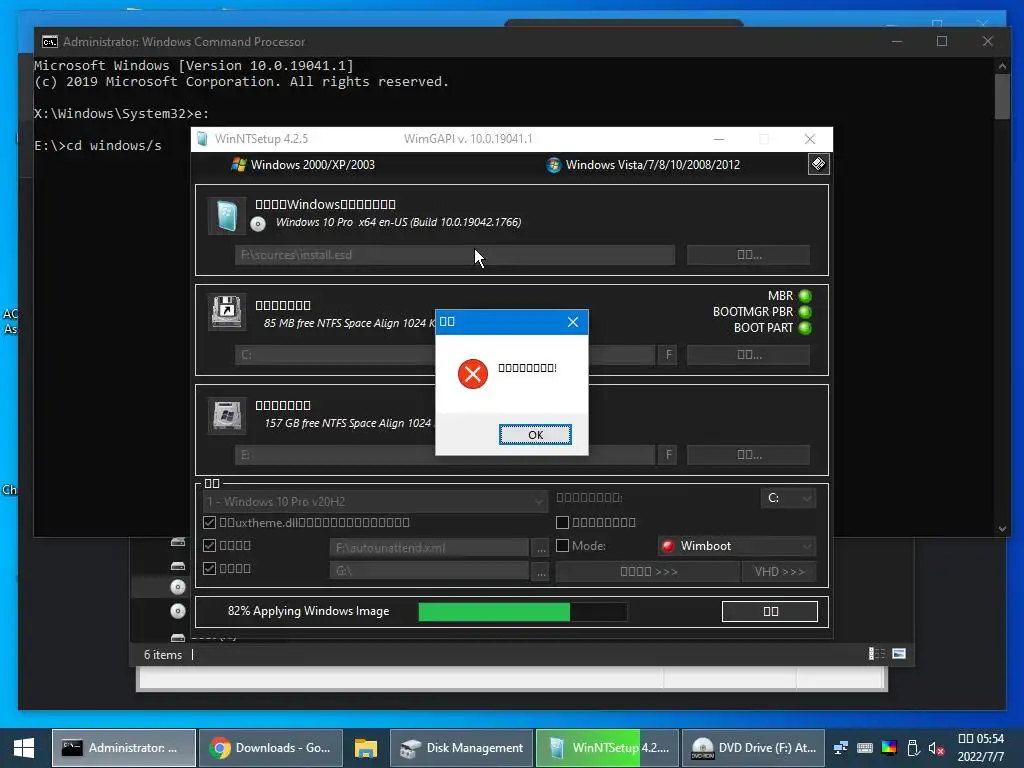The height and width of the screenshot is (768, 1024).
Task: Click the F:\sources\install.esd path field
Action: tap(455, 255)
